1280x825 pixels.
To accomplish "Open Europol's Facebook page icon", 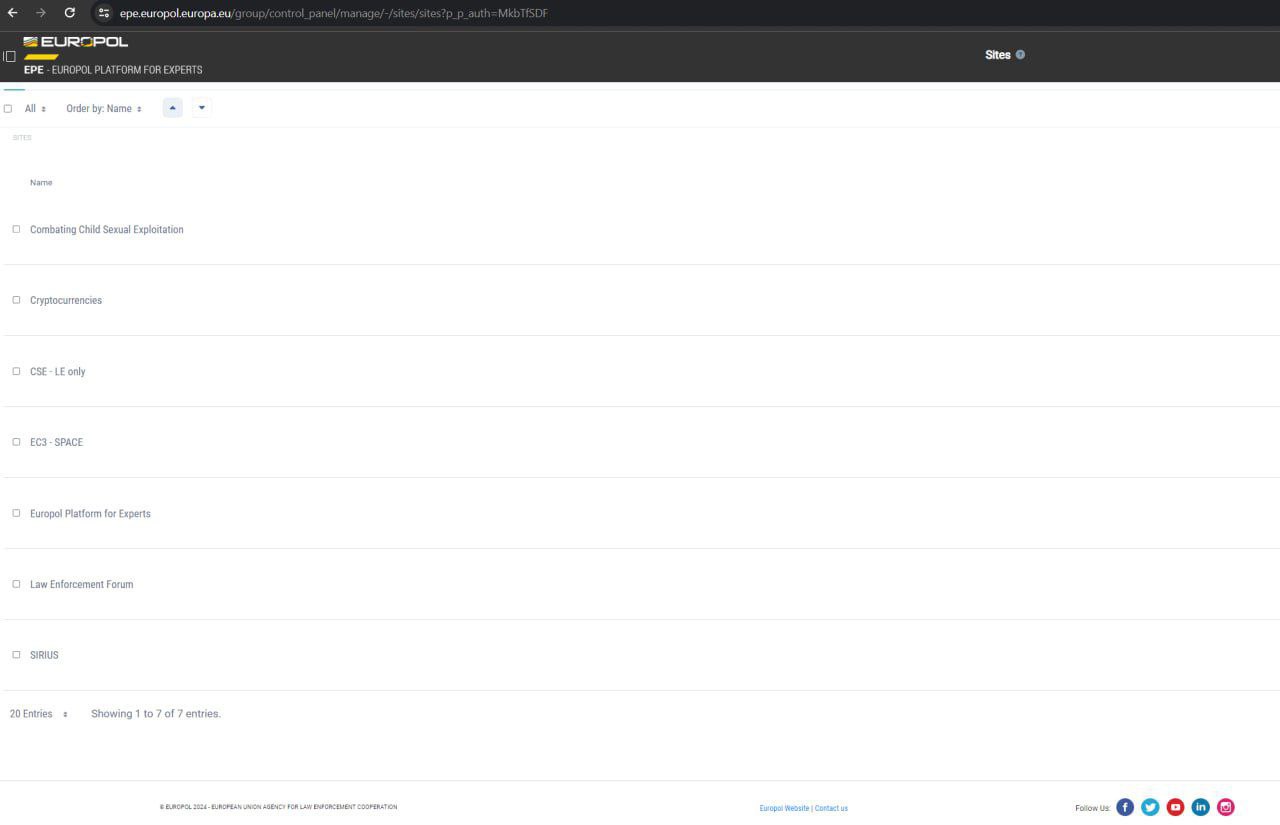I will [1125, 807].
